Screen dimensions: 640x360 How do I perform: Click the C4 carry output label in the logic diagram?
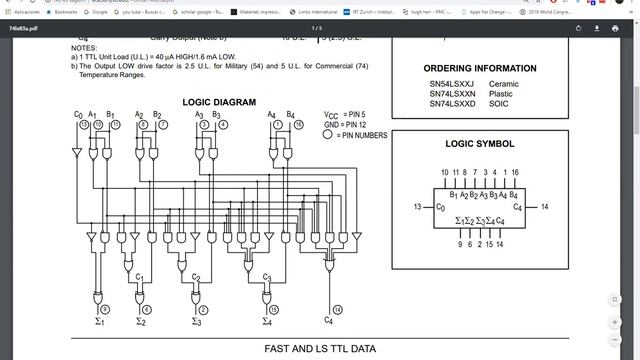point(329,320)
